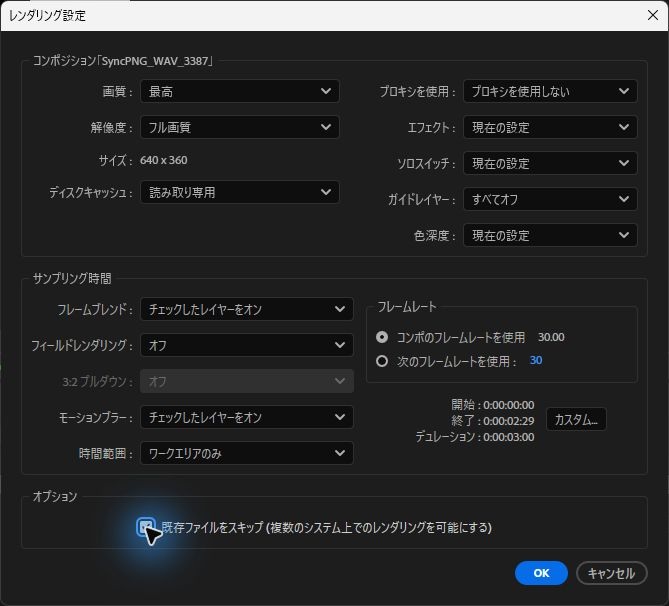
Task: Confirm with the OK button
Action: coord(541,573)
